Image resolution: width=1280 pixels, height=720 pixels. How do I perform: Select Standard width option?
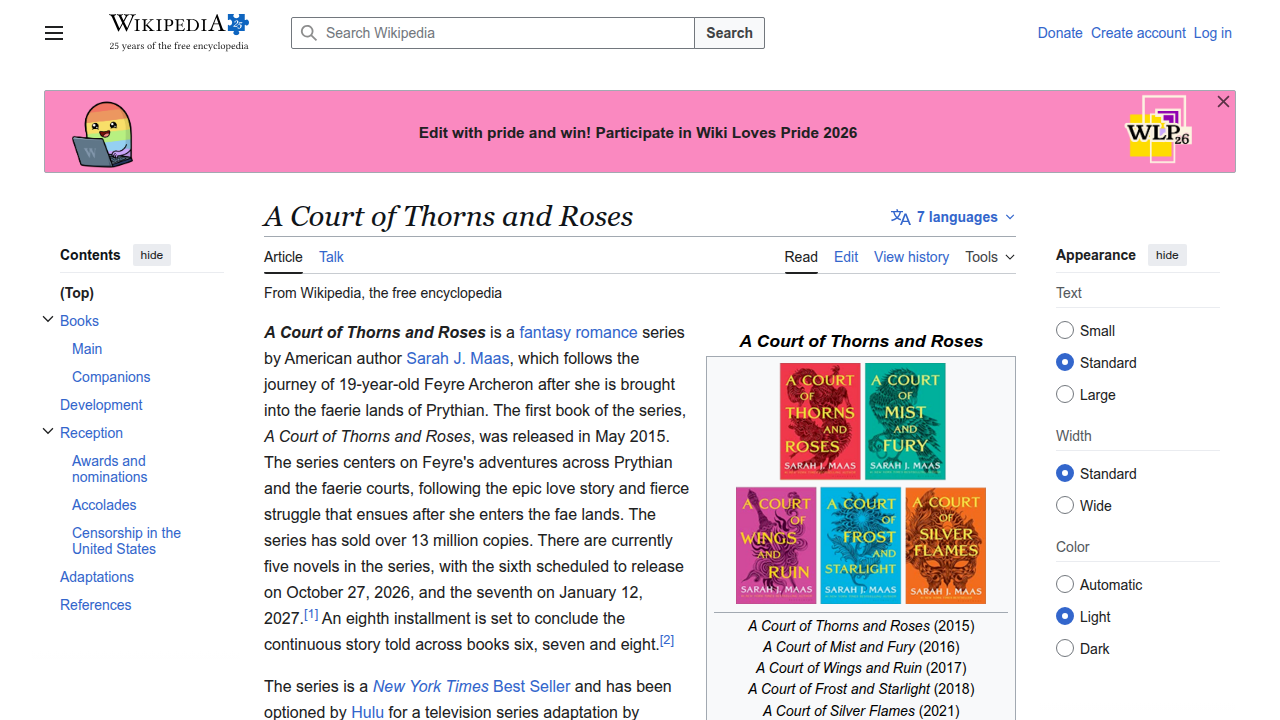[1065, 474]
